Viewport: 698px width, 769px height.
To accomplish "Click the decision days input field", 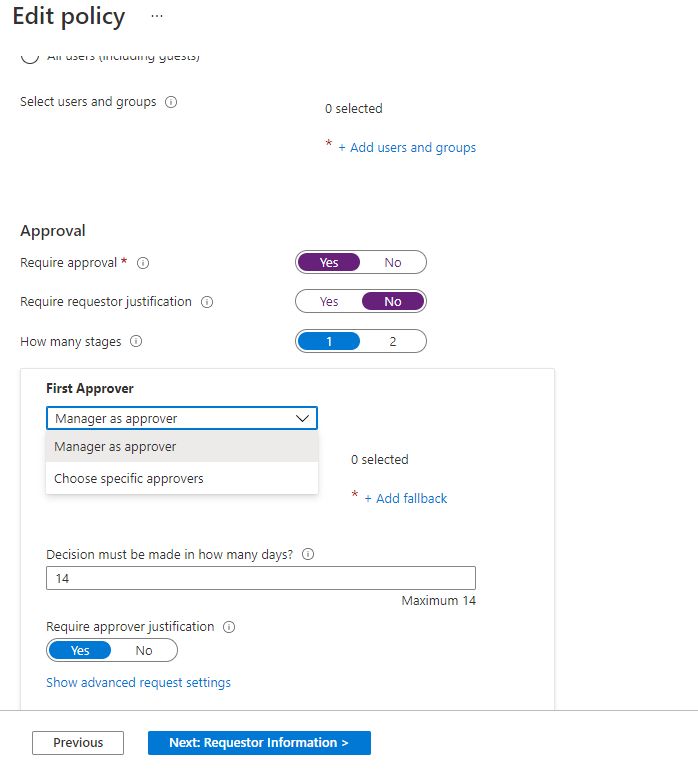I will click(x=260, y=579).
